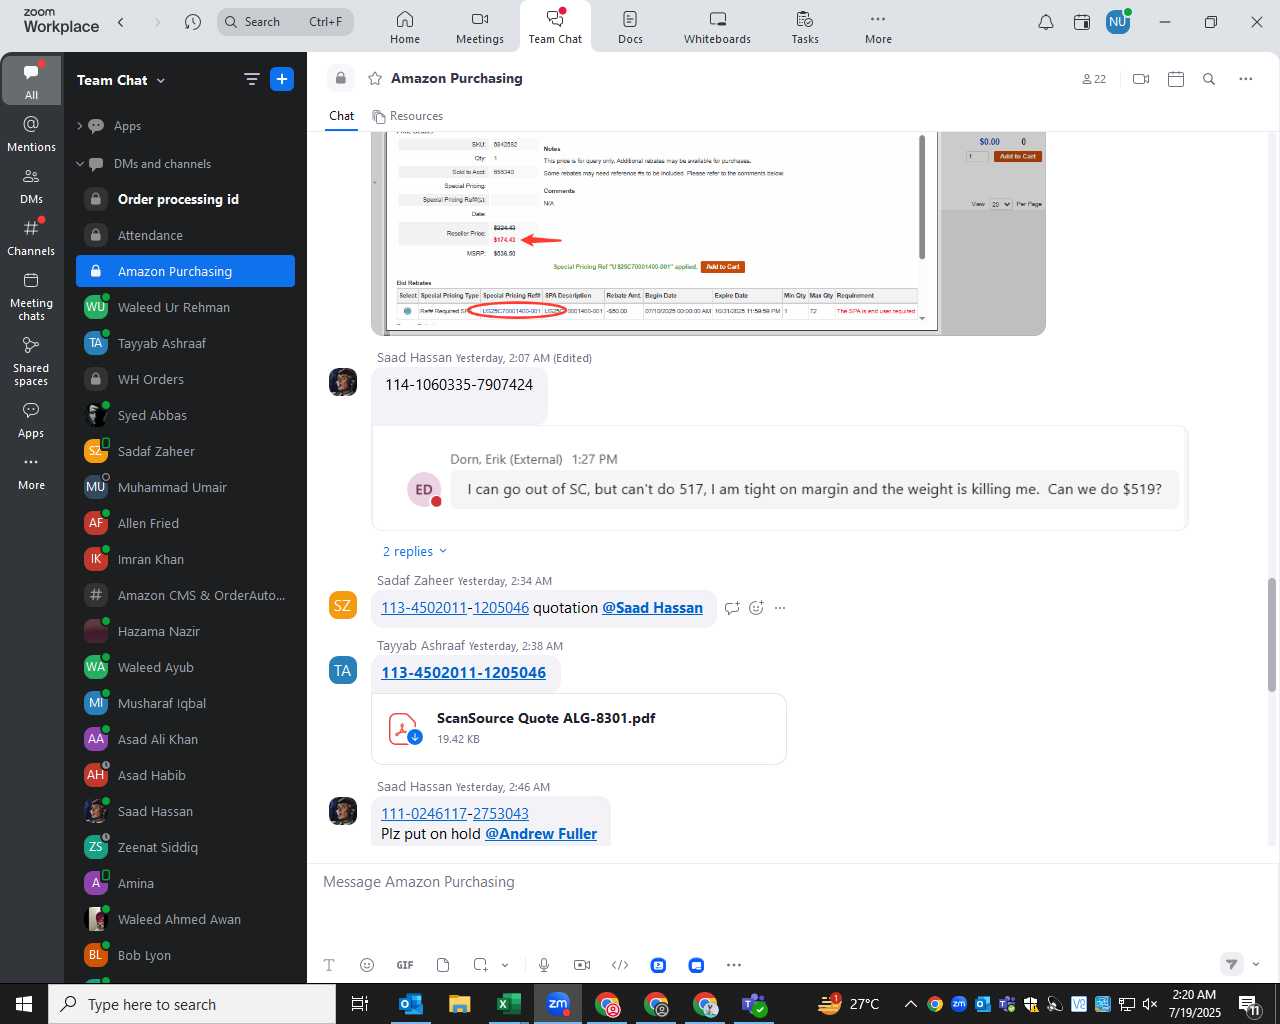Open Tasks from the top bar

point(805,27)
